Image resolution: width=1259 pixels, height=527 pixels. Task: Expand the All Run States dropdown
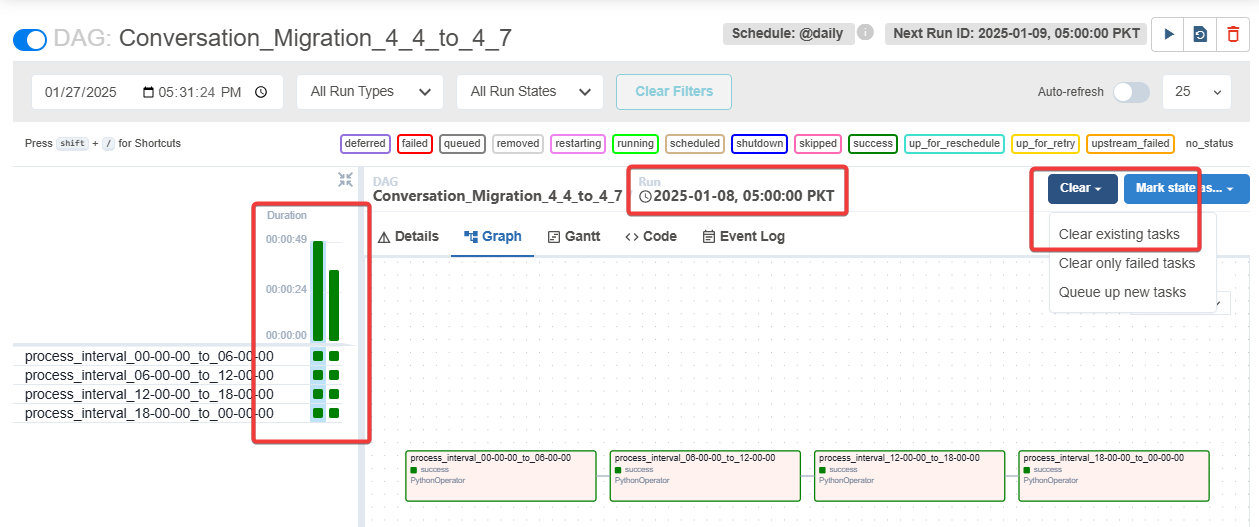pyautogui.click(x=529, y=92)
